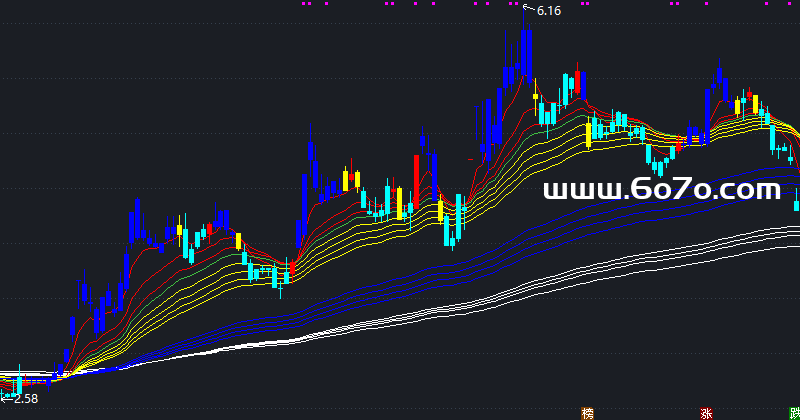Viewport: 800px width, 420px height.
Task: Select the red 涨 marker icon
Action: click(706, 412)
